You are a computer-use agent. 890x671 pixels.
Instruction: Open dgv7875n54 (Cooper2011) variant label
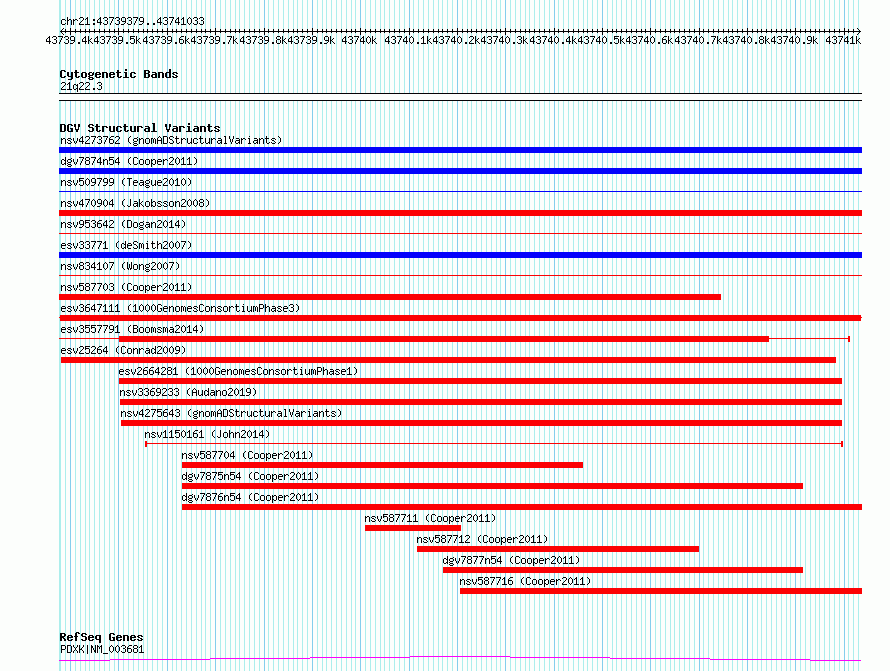250,476
